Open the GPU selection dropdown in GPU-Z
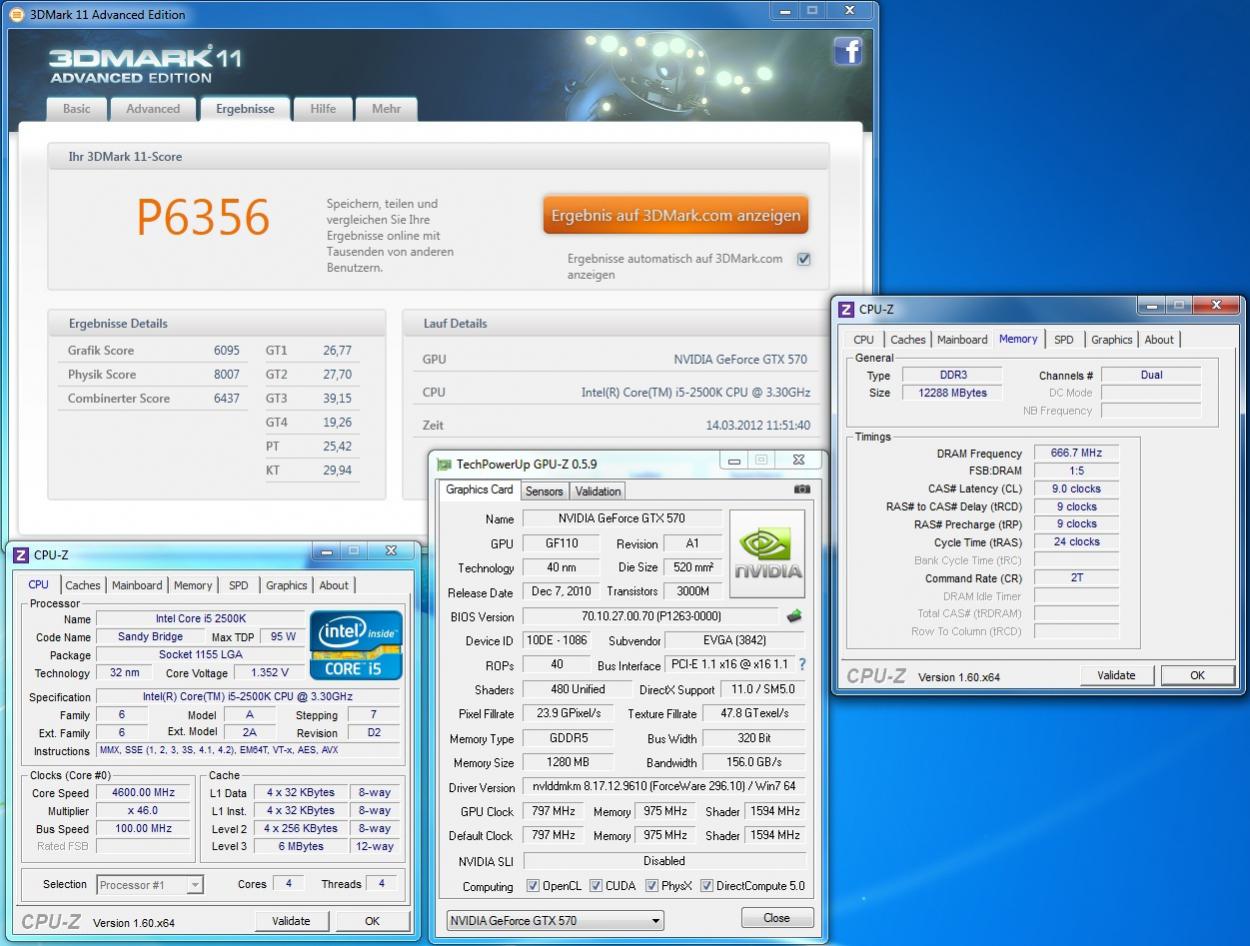 coord(555,920)
